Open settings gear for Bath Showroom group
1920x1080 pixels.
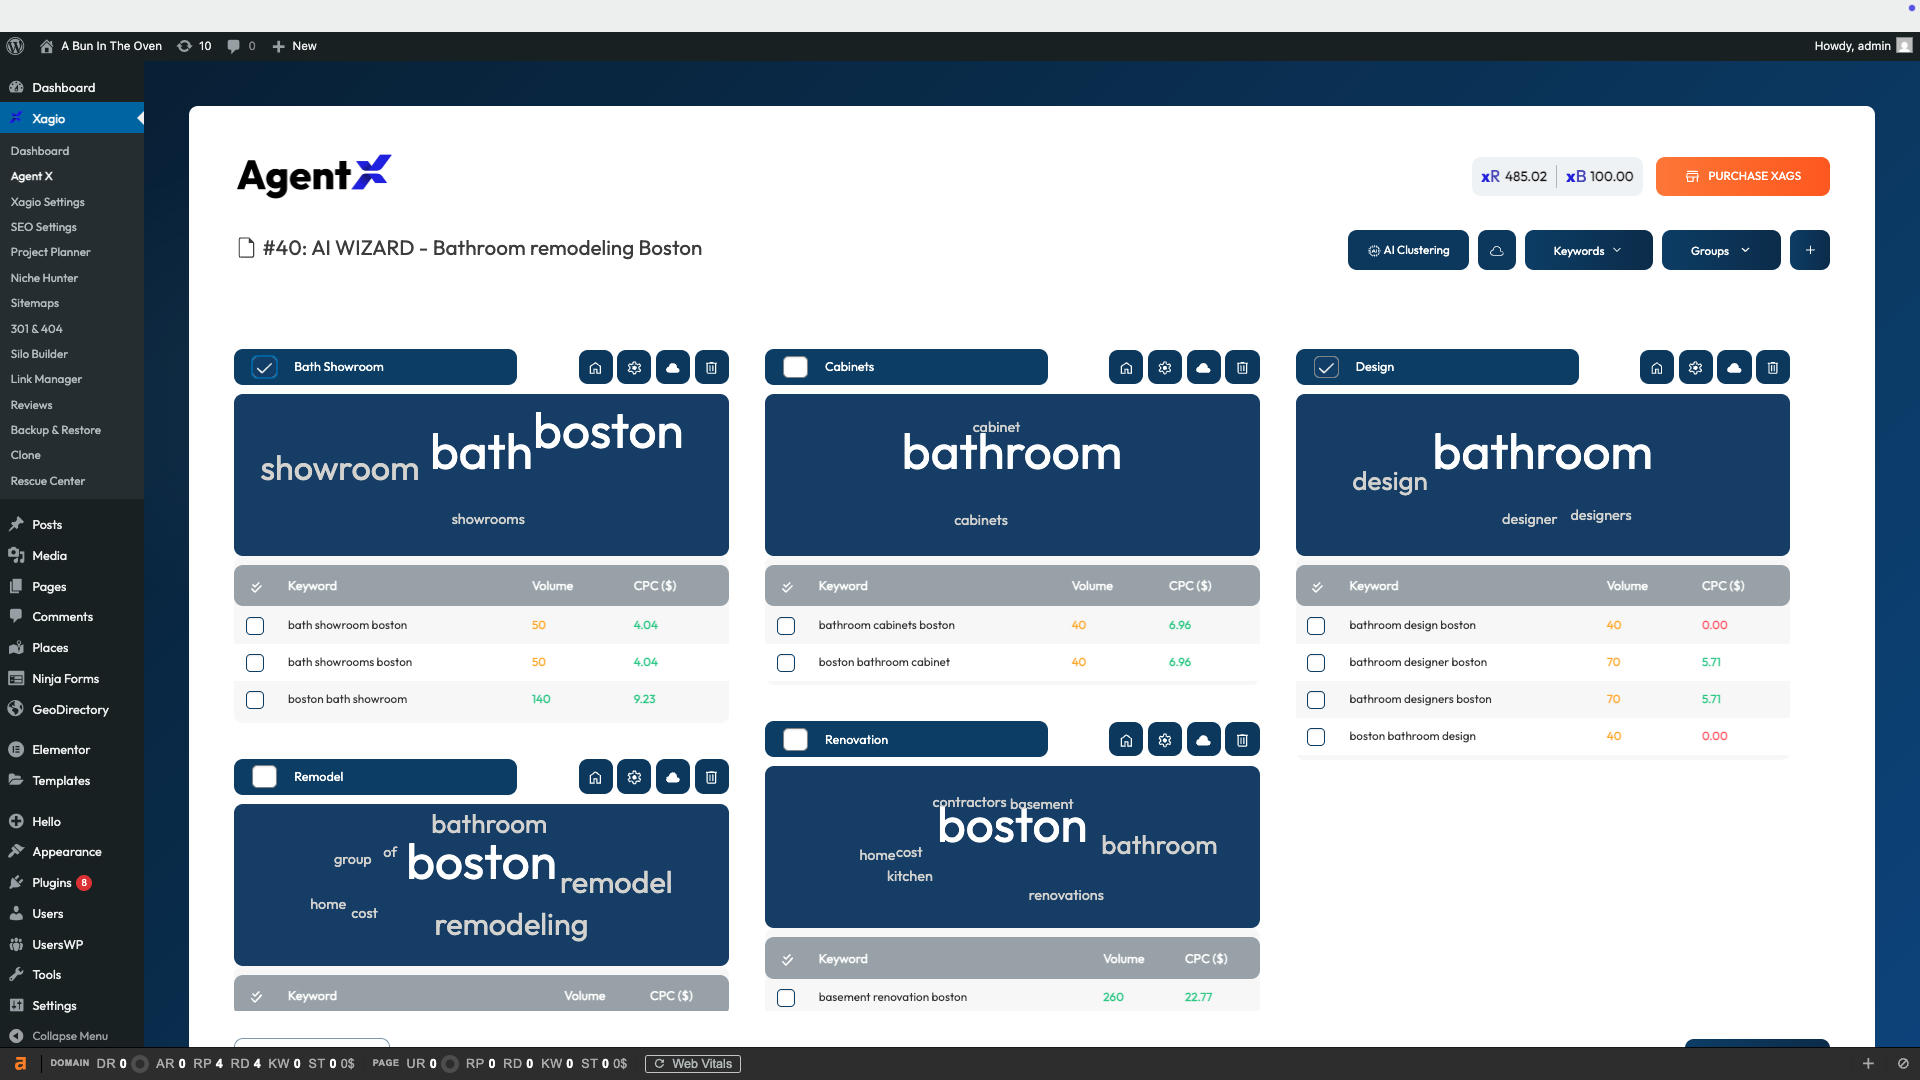click(634, 368)
